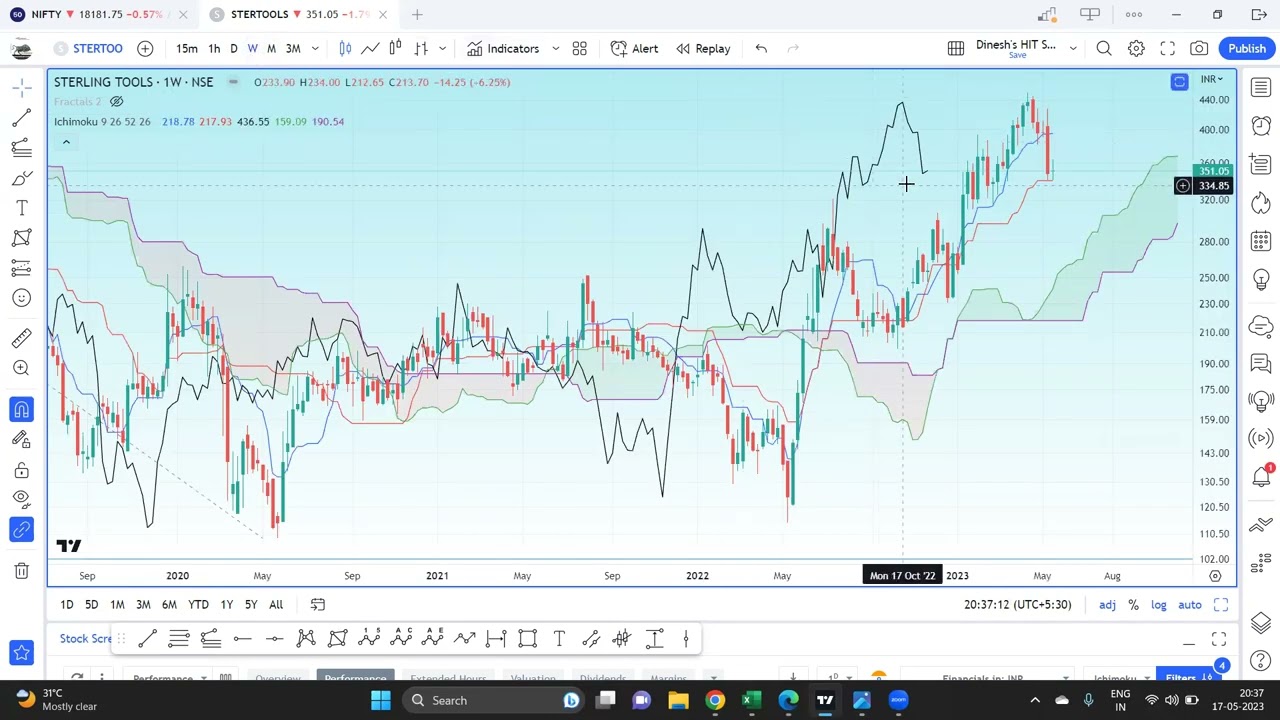The image size is (1280, 720).
Task: Create an Alert
Action: (634, 48)
